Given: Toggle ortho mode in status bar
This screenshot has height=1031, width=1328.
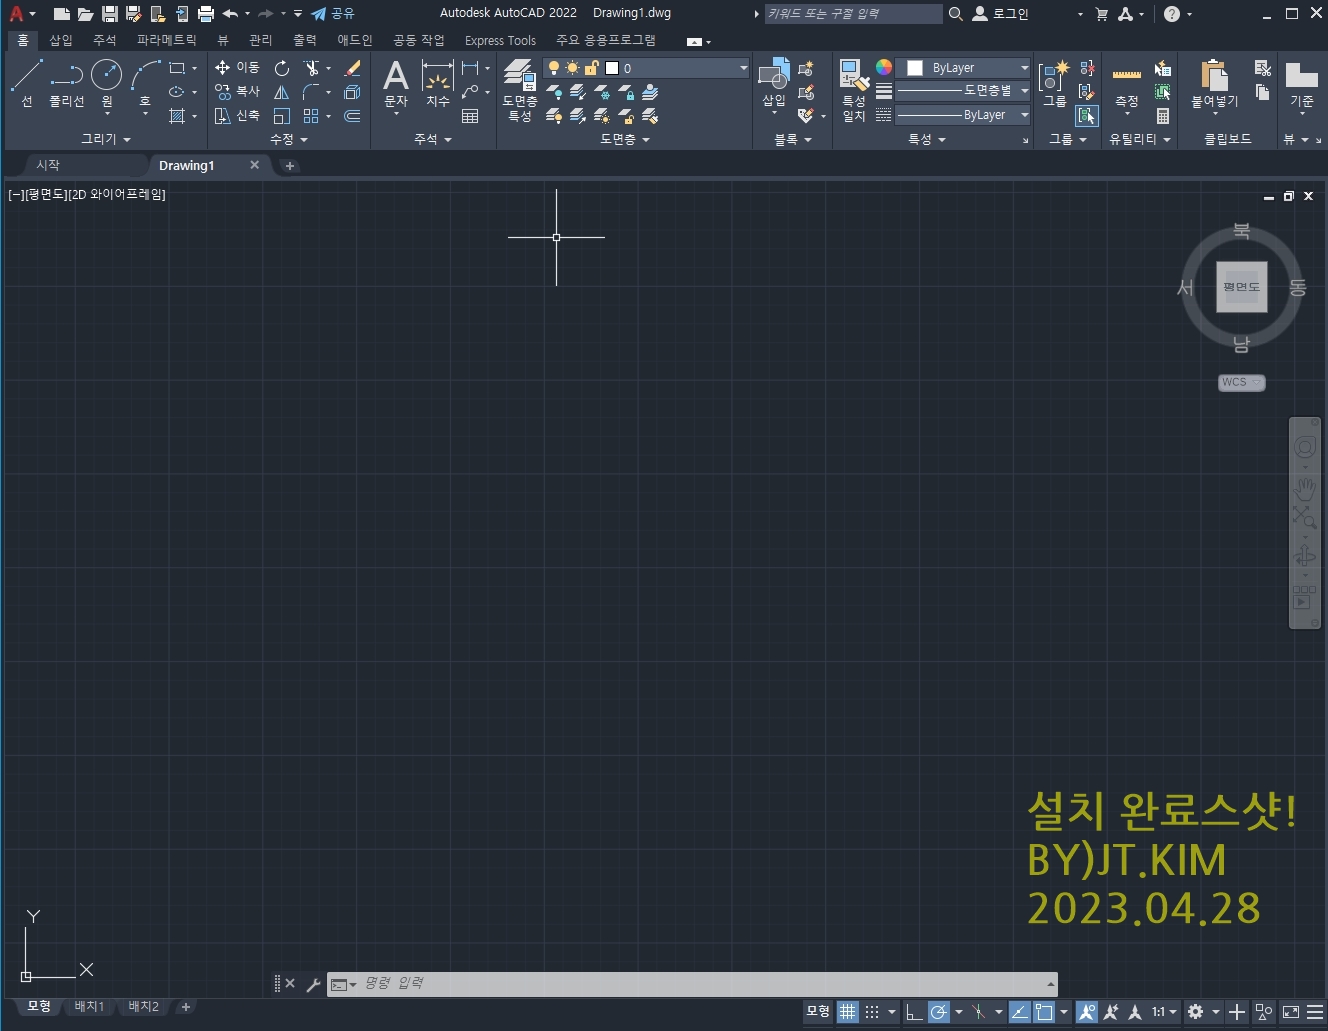Looking at the screenshot, I should tap(914, 1012).
